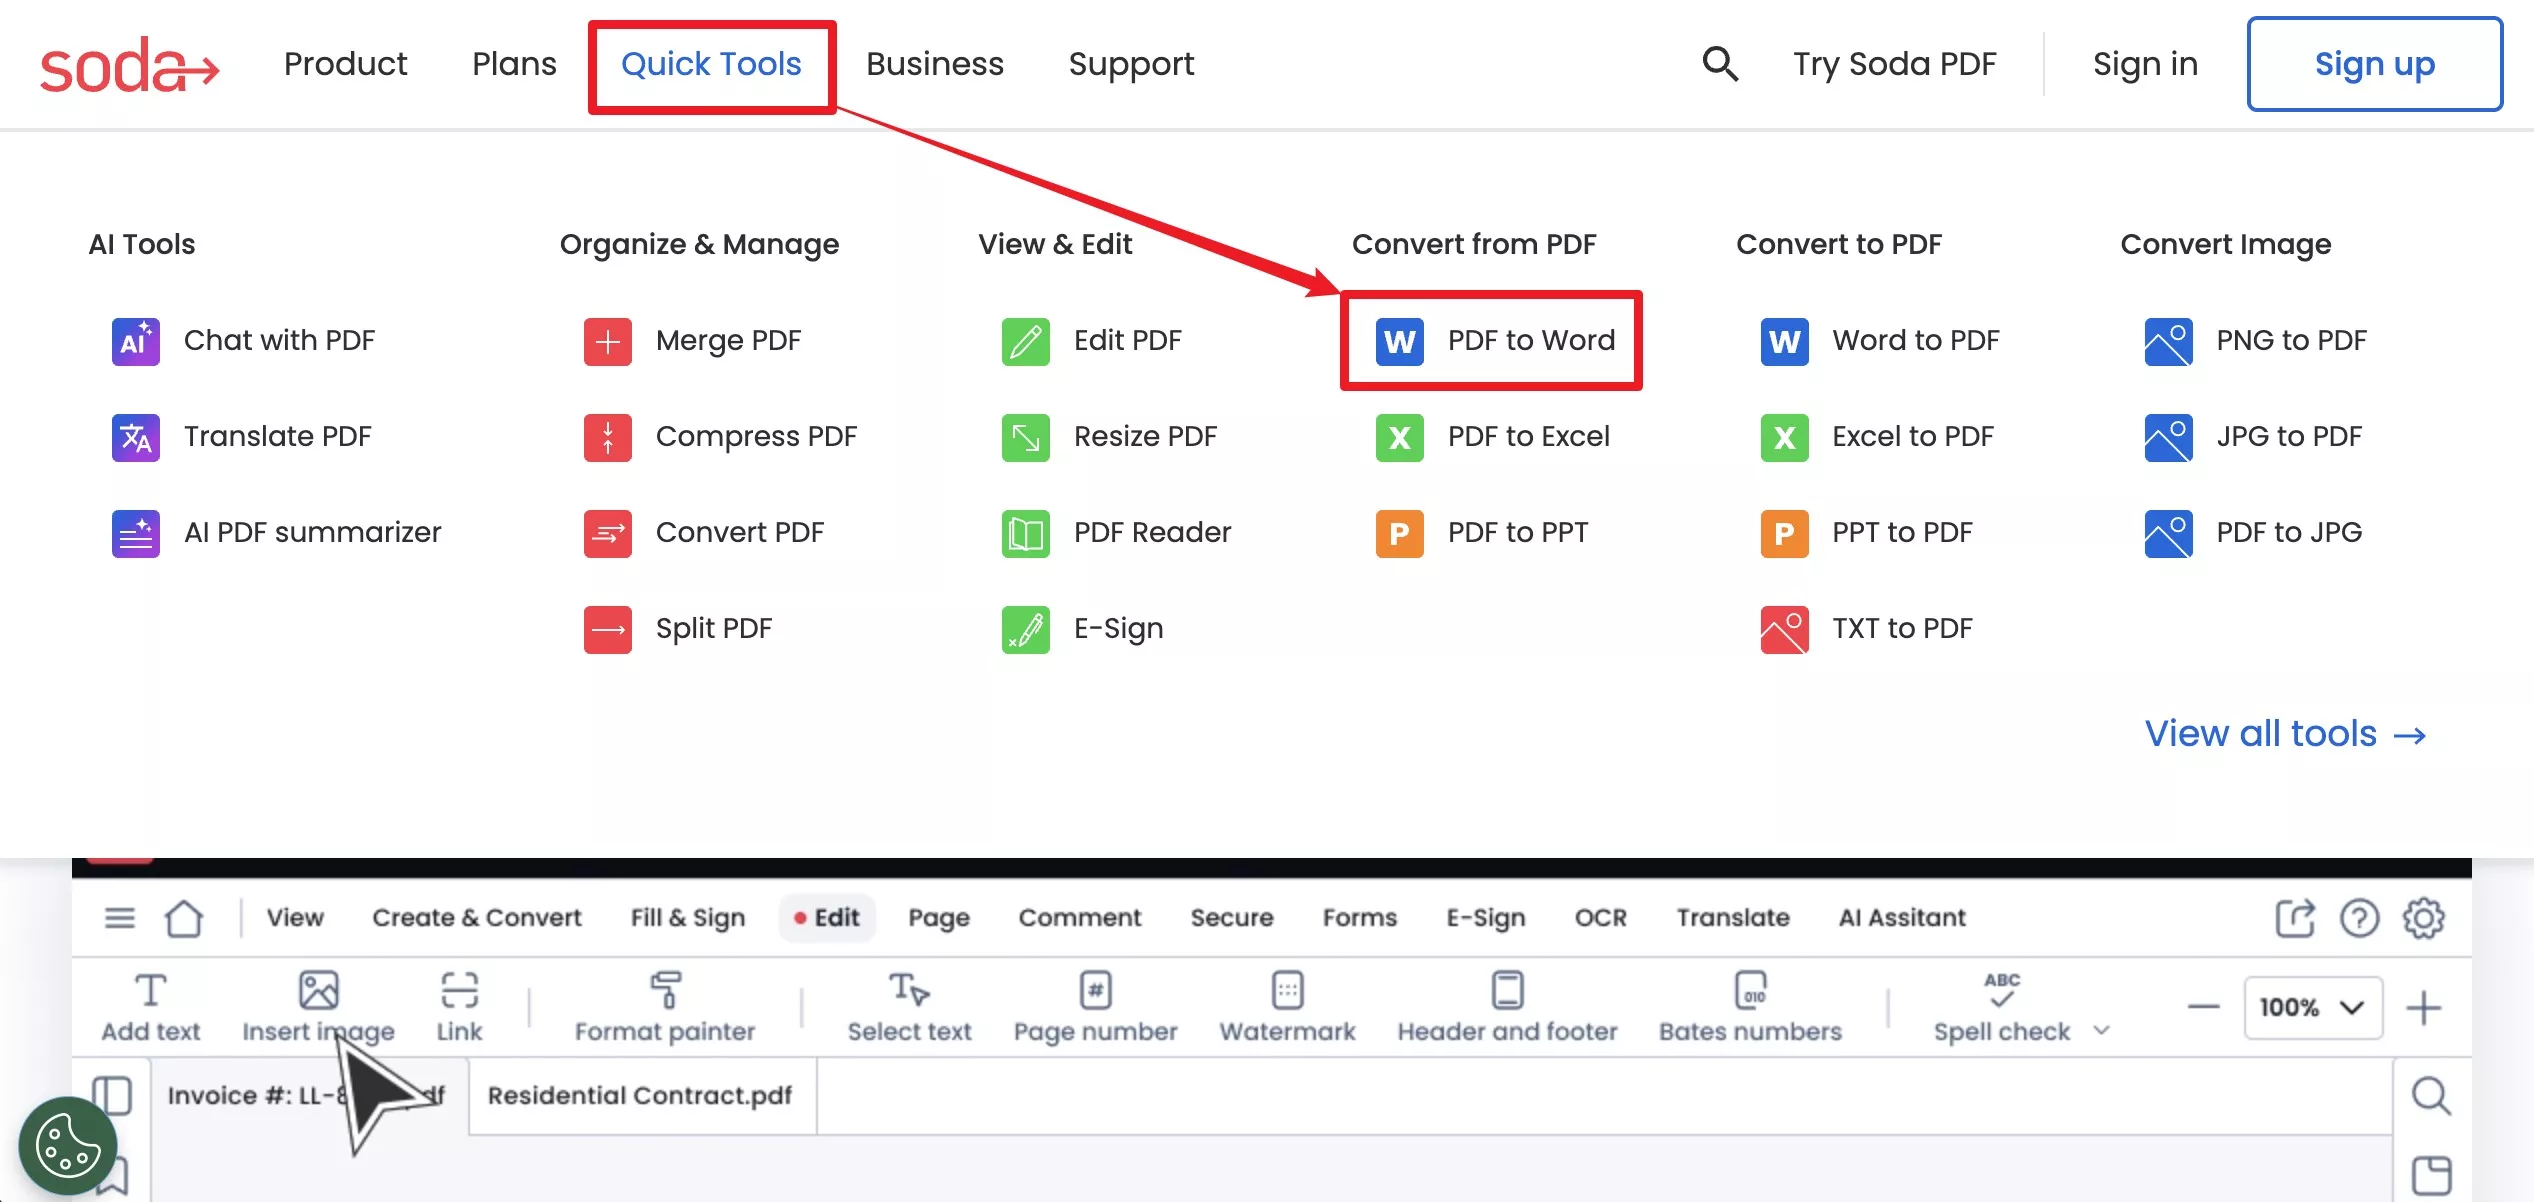Click the PDF to PPT P icon
The image size is (2534, 1202).
pos(1400,533)
